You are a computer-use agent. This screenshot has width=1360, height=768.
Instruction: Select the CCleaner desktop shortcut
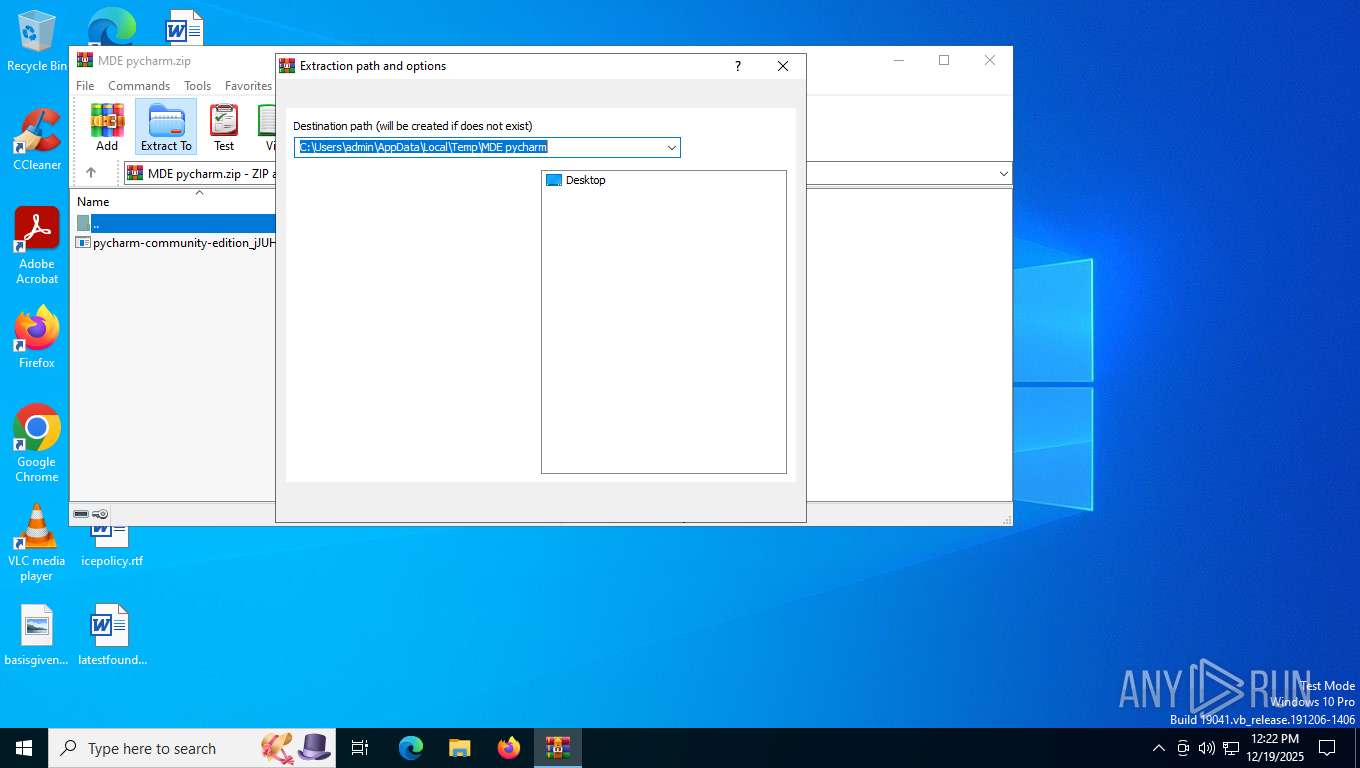click(x=37, y=140)
